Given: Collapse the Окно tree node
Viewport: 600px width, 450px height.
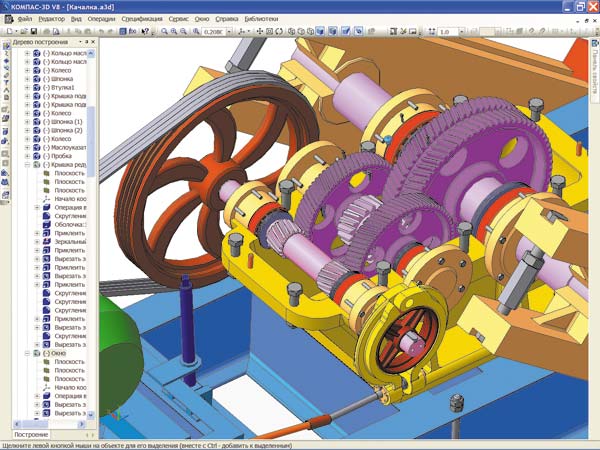Looking at the screenshot, I should [x=27, y=353].
